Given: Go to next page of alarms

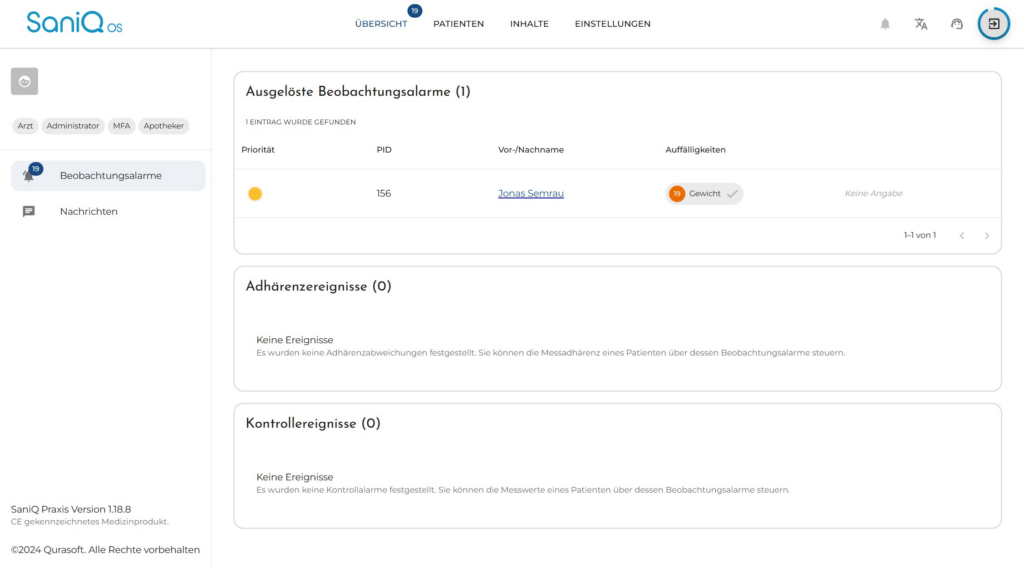Looking at the screenshot, I should click(x=987, y=236).
